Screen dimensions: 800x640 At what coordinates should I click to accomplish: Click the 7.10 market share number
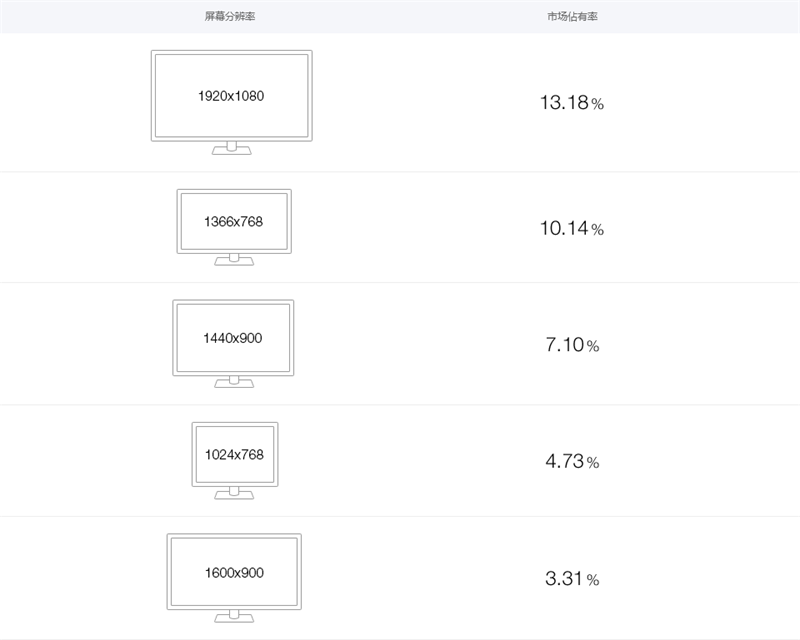click(564, 345)
